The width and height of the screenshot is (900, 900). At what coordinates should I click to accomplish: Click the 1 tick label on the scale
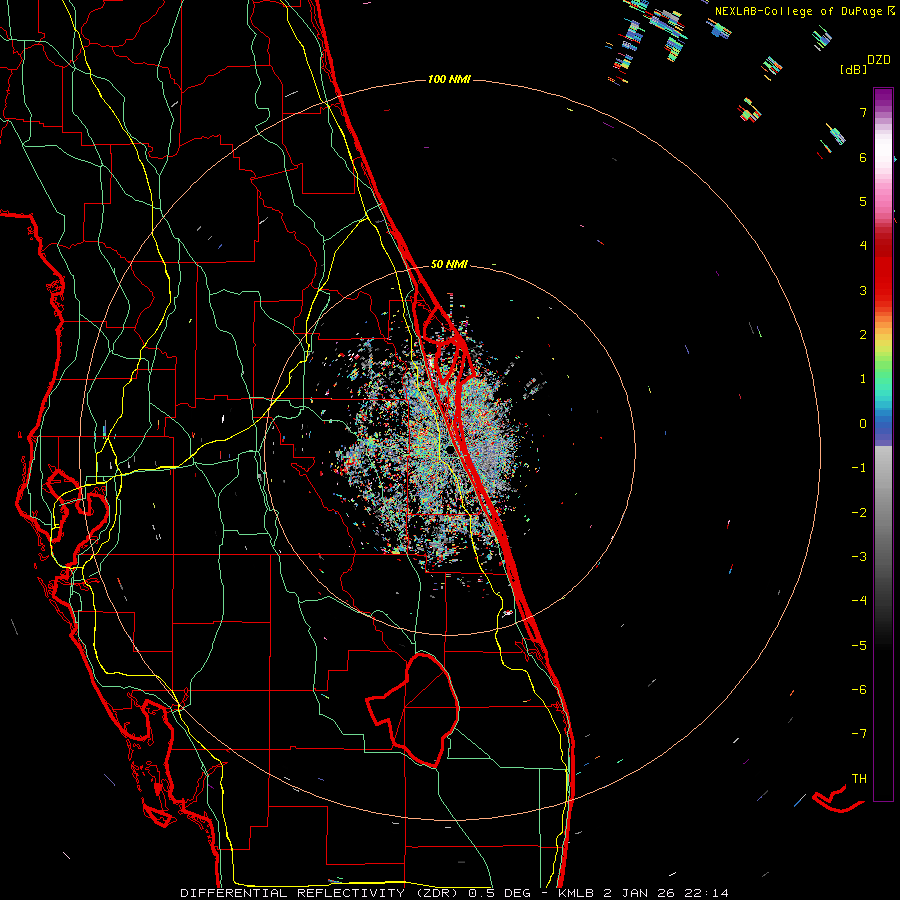(863, 379)
